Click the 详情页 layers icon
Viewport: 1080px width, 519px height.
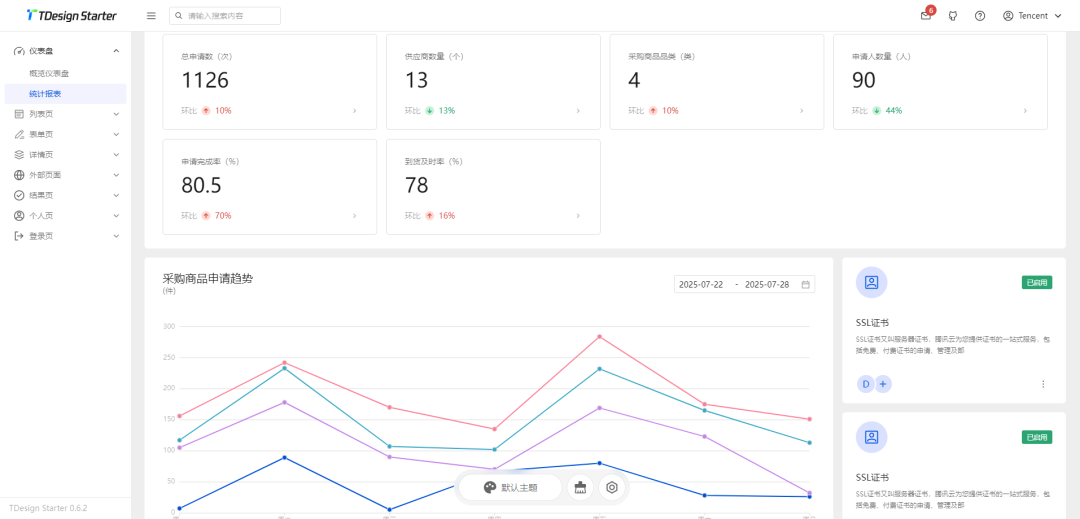coord(19,155)
